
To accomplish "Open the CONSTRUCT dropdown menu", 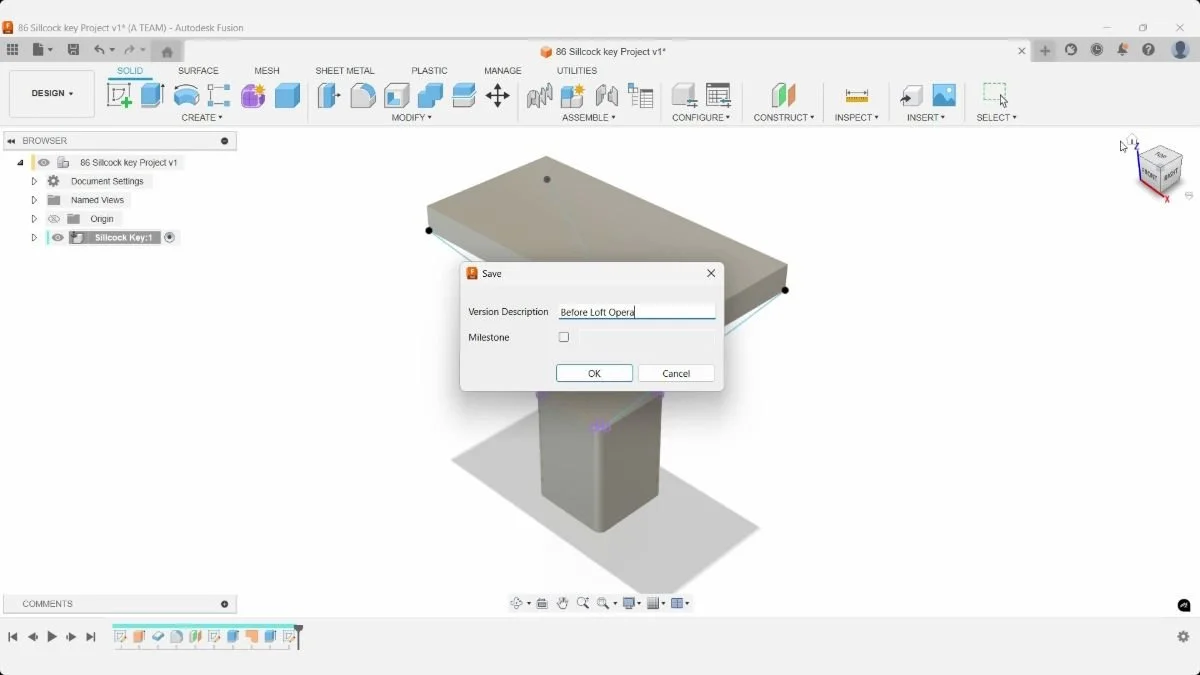I will [784, 118].
